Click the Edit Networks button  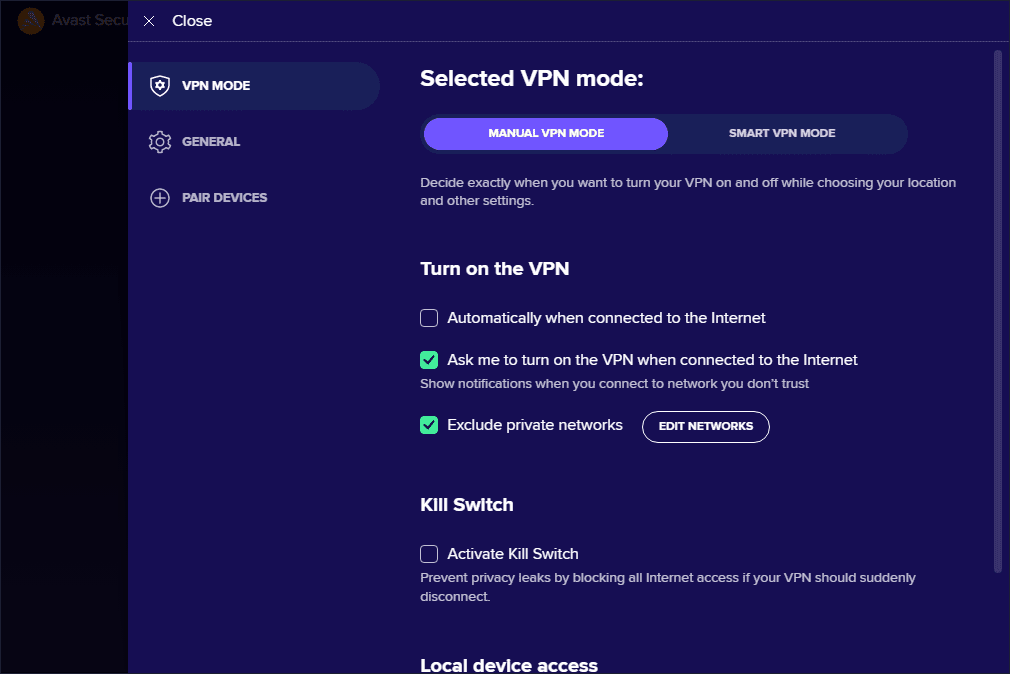pyautogui.click(x=705, y=426)
